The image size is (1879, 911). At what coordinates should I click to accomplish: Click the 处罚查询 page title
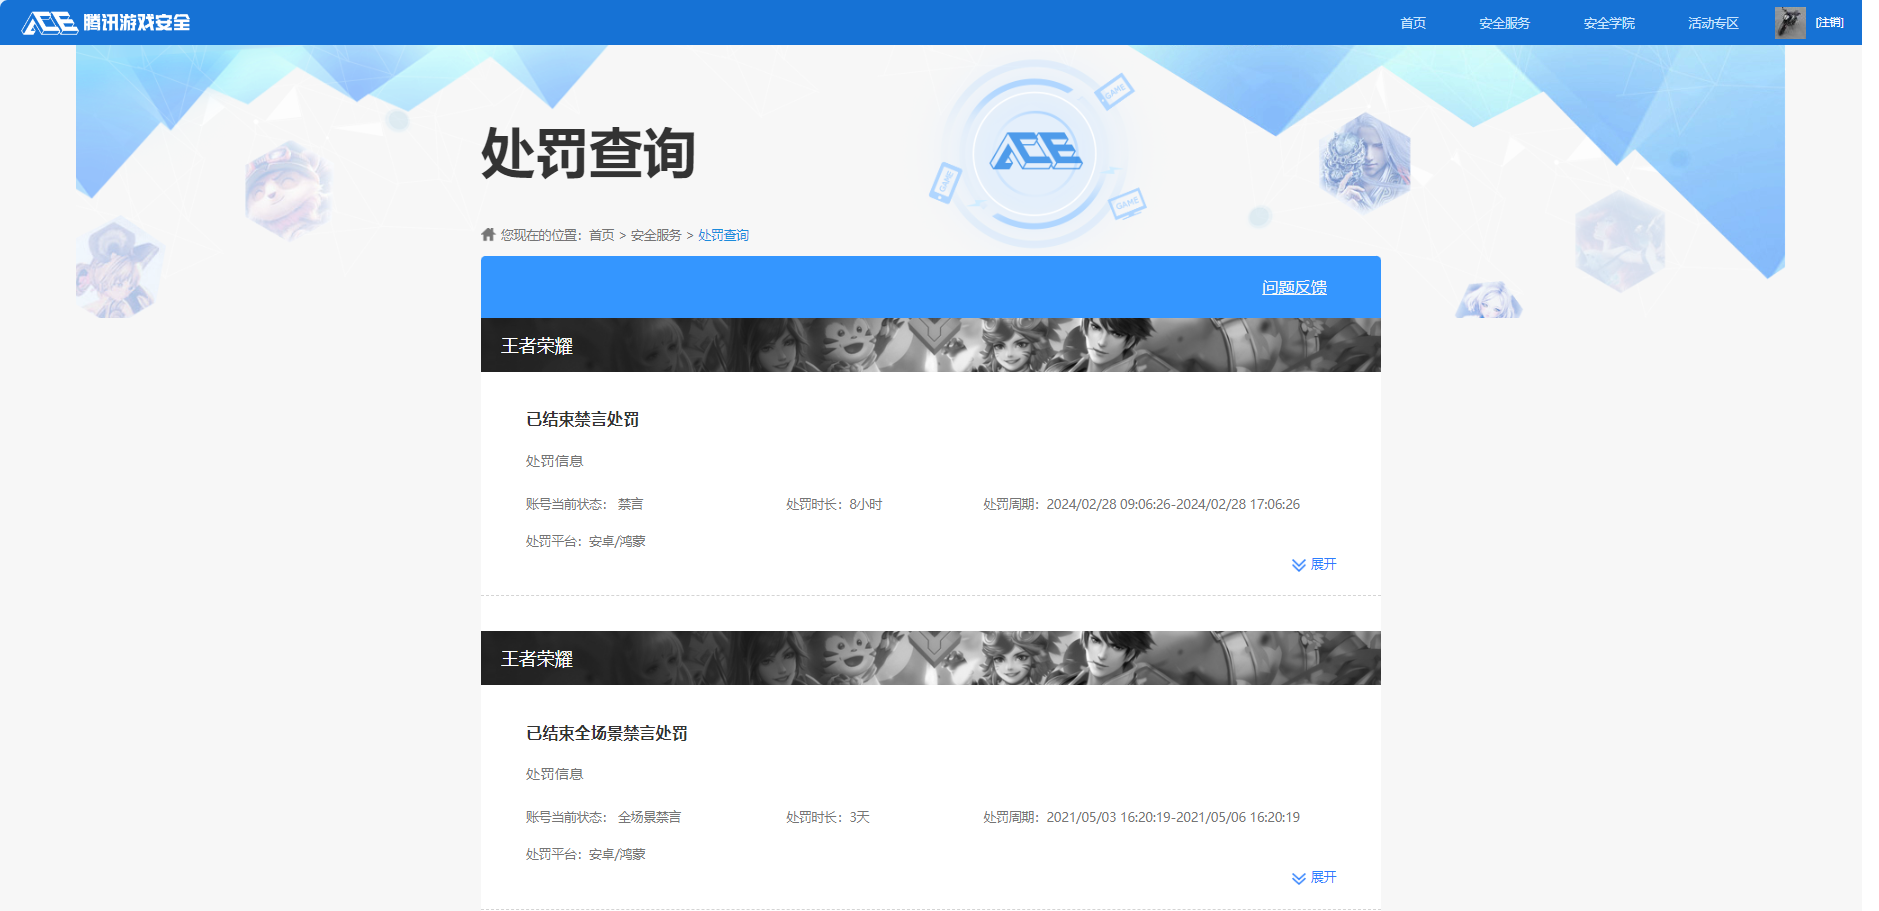click(x=588, y=153)
